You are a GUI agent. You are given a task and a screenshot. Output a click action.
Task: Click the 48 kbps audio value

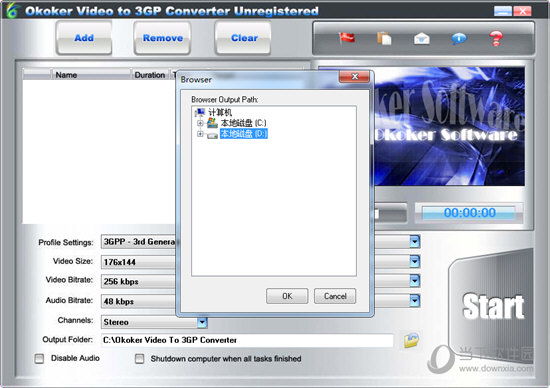(x=119, y=301)
